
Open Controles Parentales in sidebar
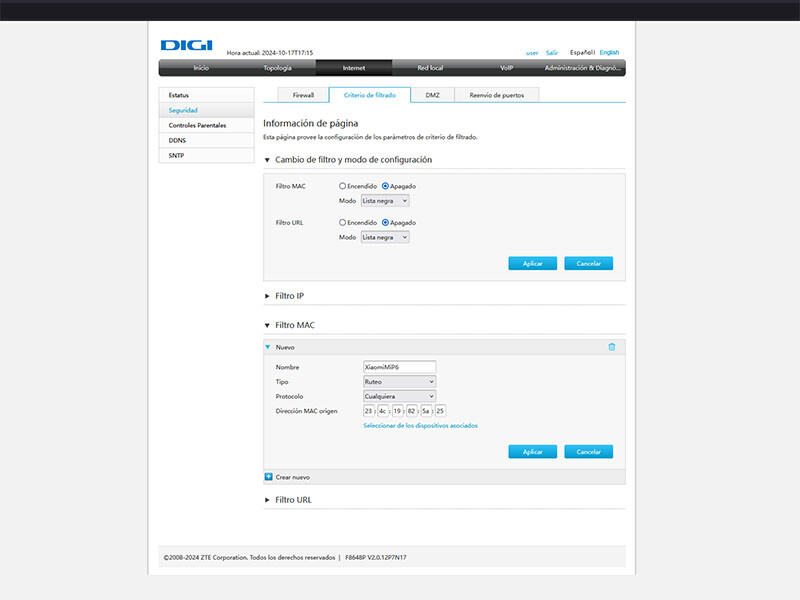(206, 125)
